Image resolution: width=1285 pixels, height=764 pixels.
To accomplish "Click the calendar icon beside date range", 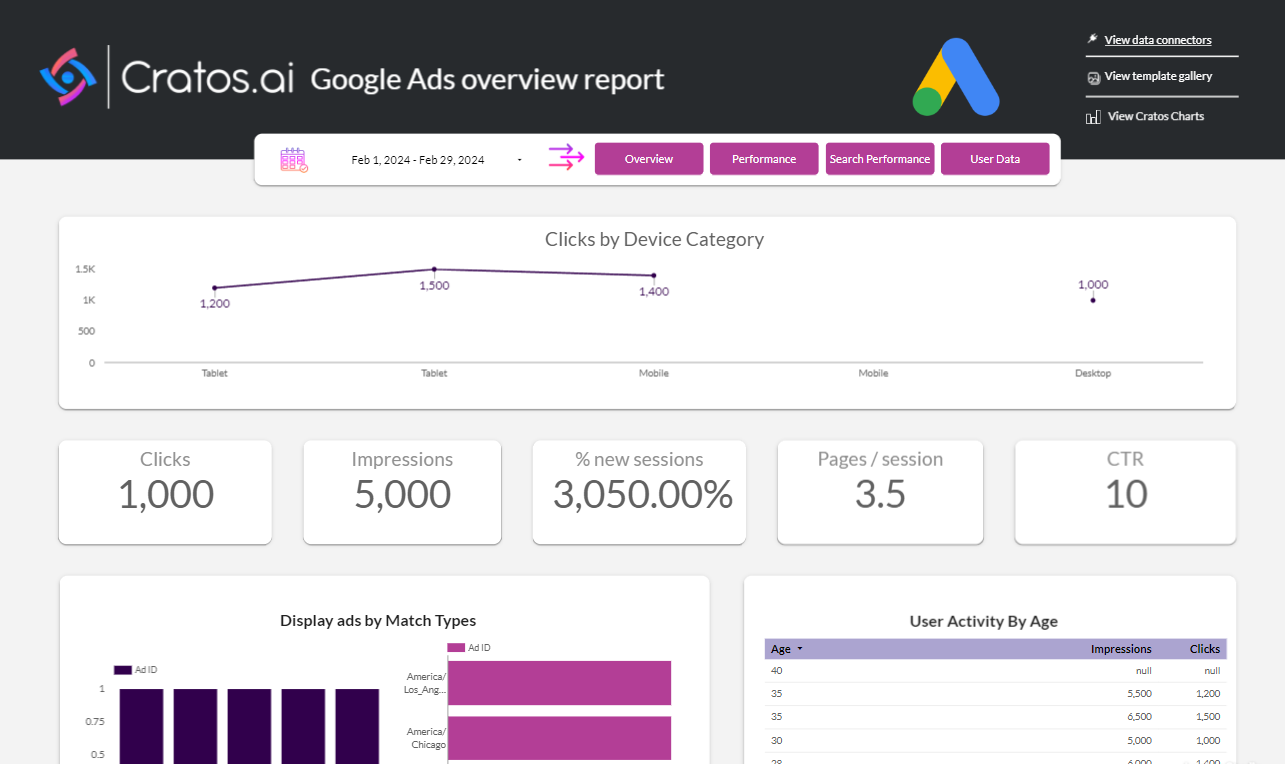I will pyautogui.click(x=294, y=160).
